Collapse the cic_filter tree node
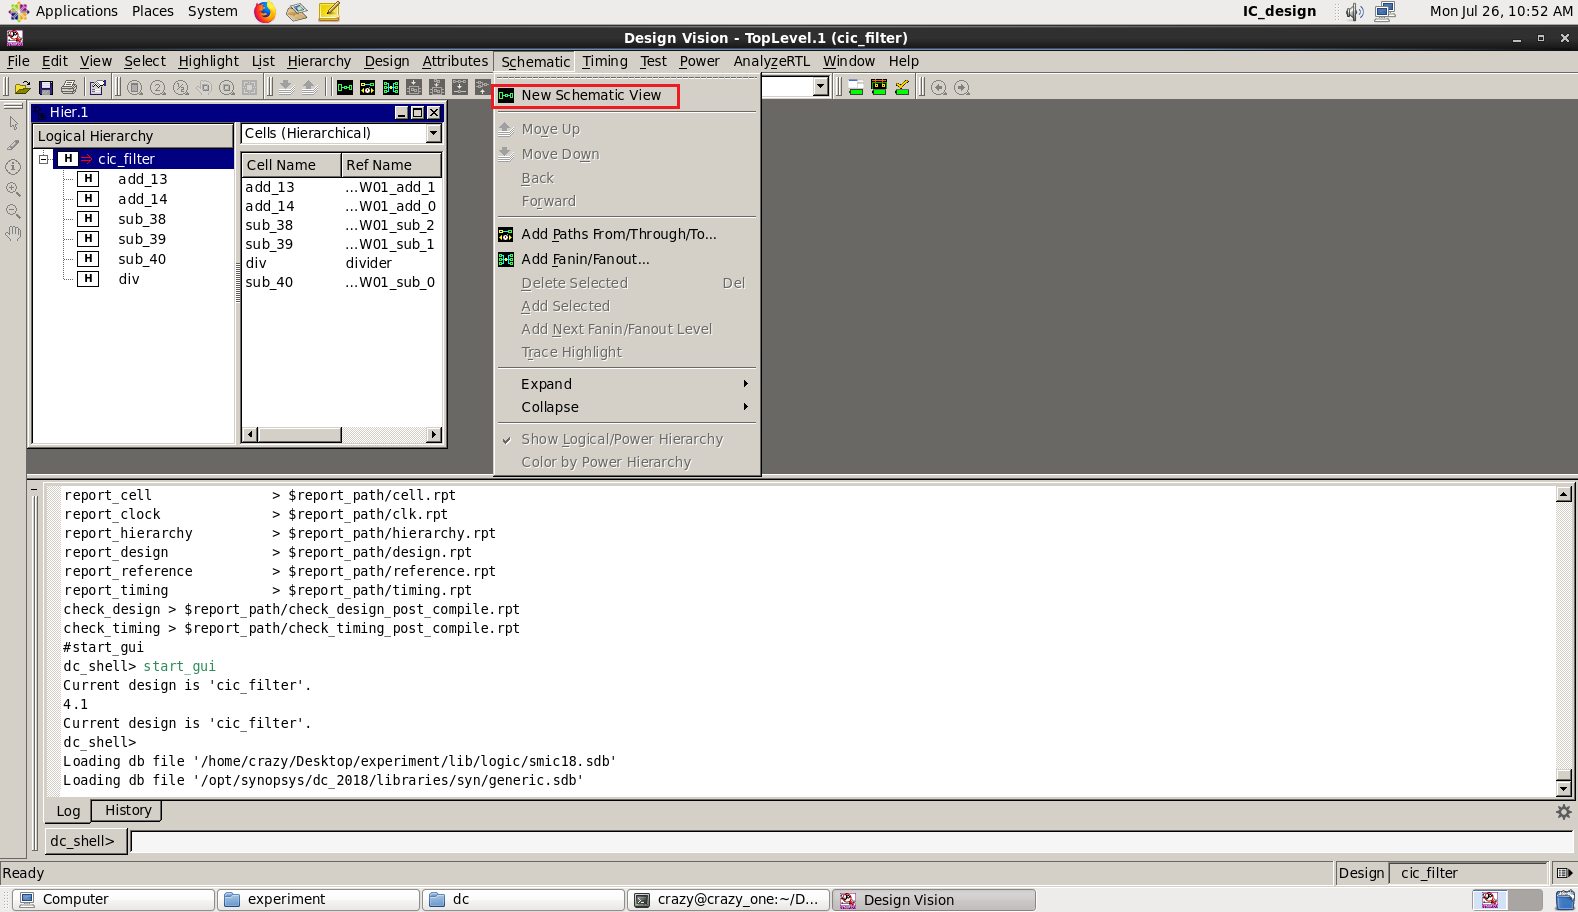 (44, 159)
